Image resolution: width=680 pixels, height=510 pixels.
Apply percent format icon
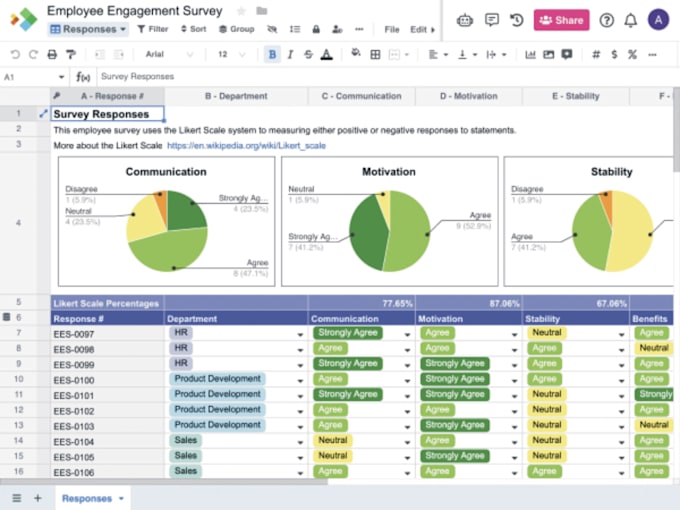click(632, 54)
